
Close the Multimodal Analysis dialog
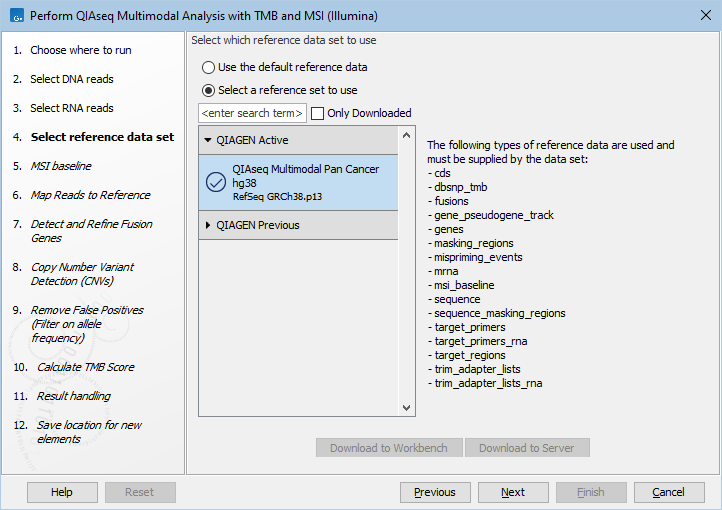tap(705, 15)
